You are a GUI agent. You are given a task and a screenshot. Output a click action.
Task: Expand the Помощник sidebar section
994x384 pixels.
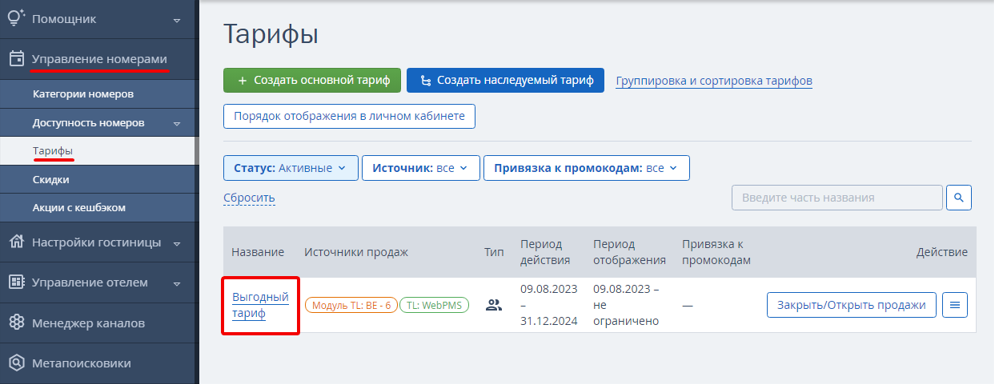pyautogui.click(x=178, y=20)
